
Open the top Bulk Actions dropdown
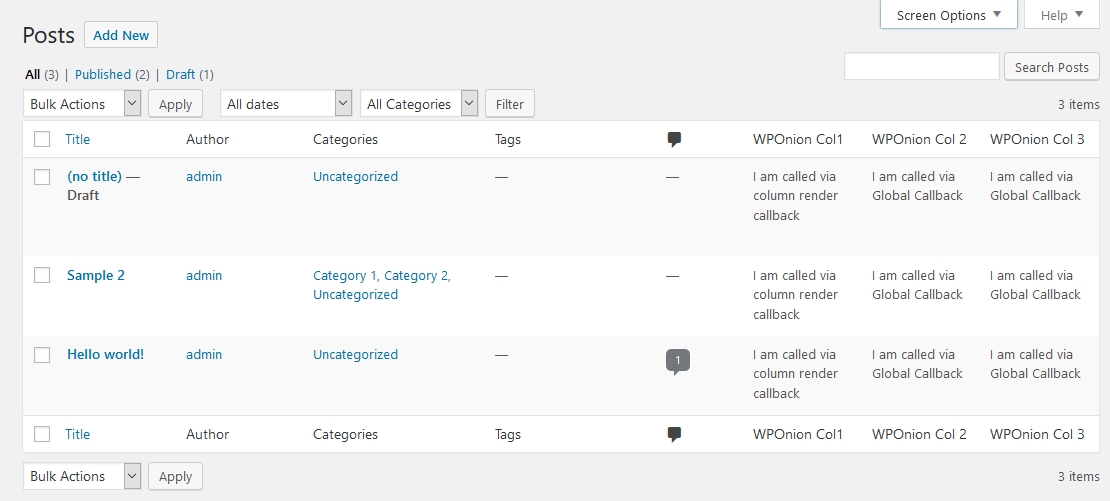coord(82,104)
